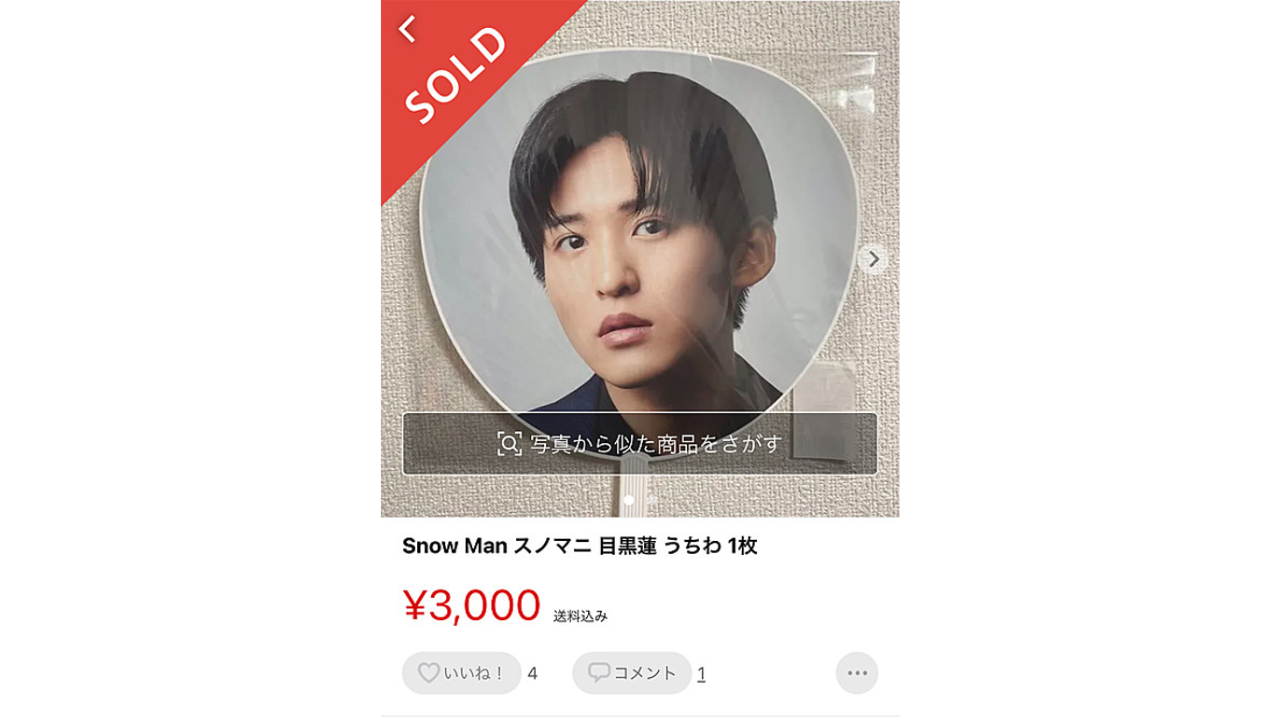This screenshot has width=1280, height=720.
Task: Show next product photo with right arrow
Action: click(x=873, y=259)
